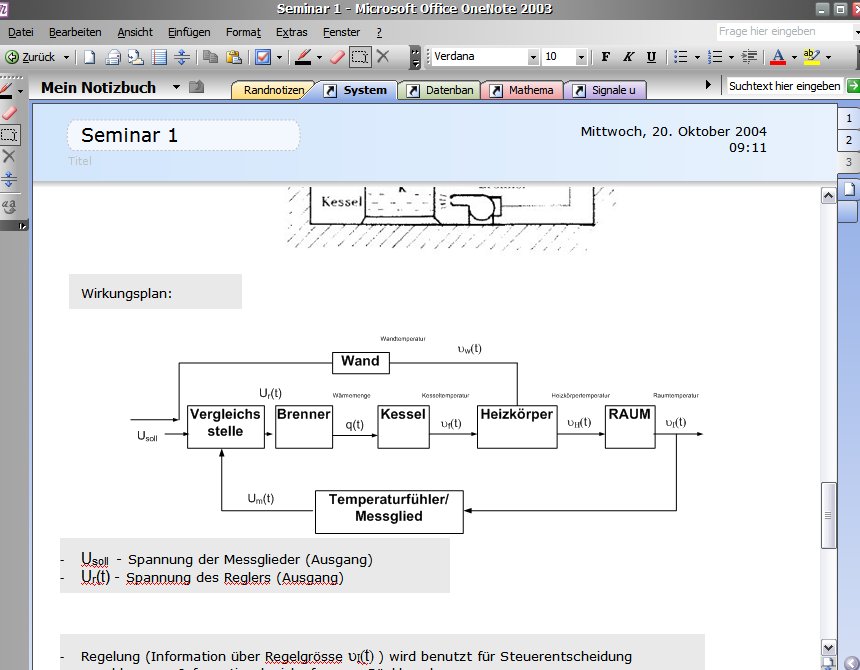860x670 pixels.
Task: Click the 'Suchtext hier eingeben' search field
Action: tap(784, 86)
